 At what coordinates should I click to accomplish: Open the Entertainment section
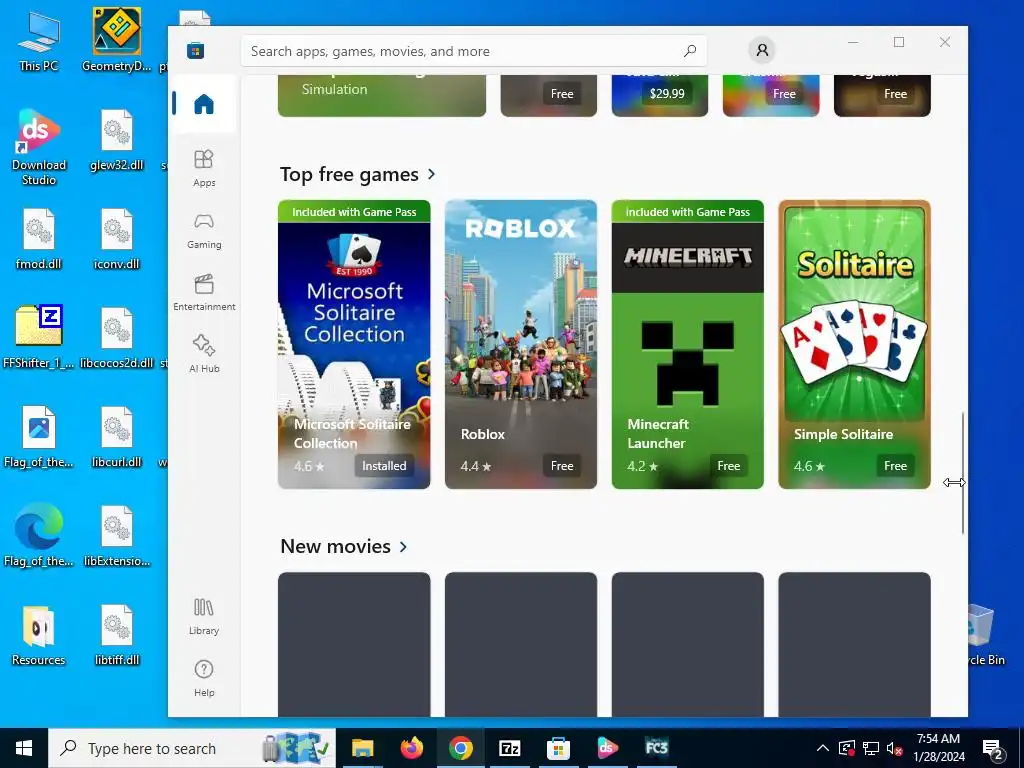click(x=204, y=292)
